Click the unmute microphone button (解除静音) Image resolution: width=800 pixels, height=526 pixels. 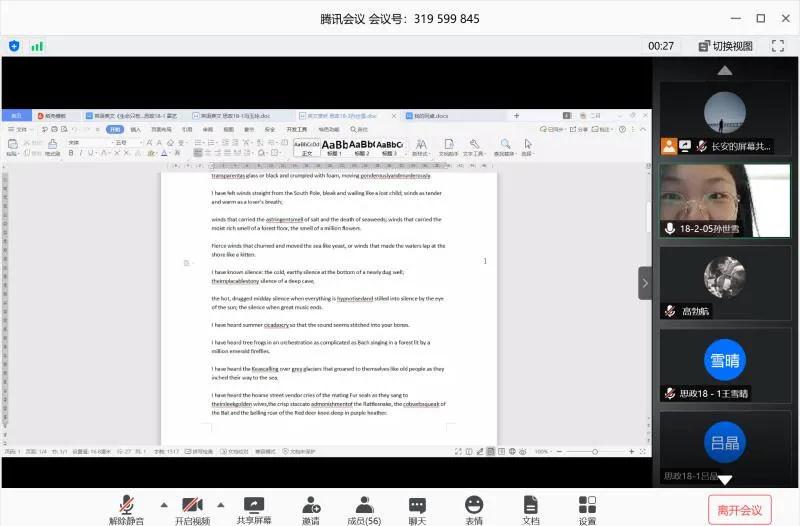[x=126, y=508]
